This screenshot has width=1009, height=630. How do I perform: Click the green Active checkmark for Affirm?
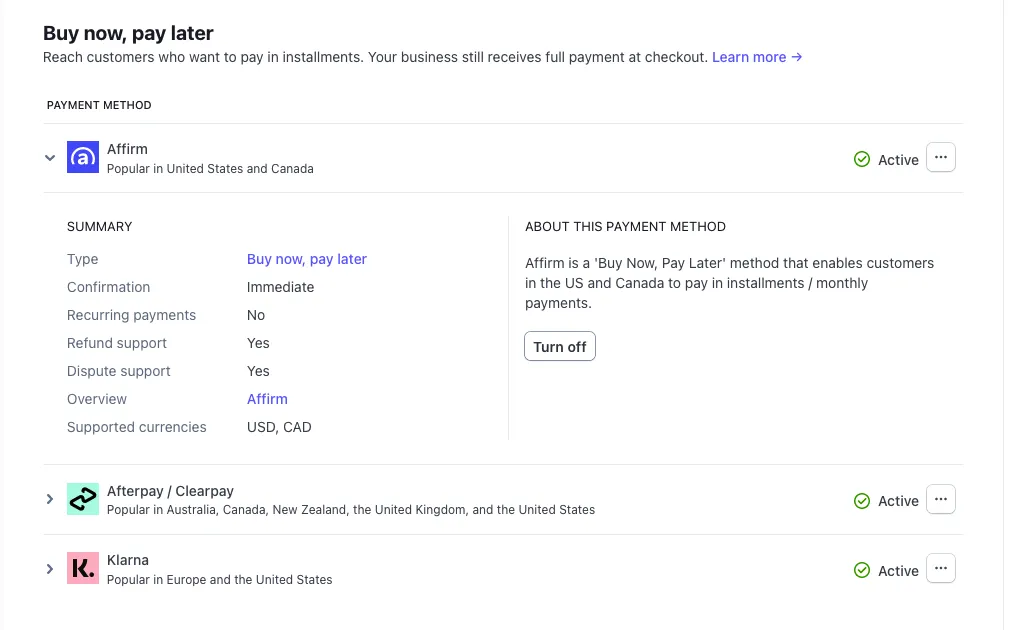pyautogui.click(x=861, y=160)
